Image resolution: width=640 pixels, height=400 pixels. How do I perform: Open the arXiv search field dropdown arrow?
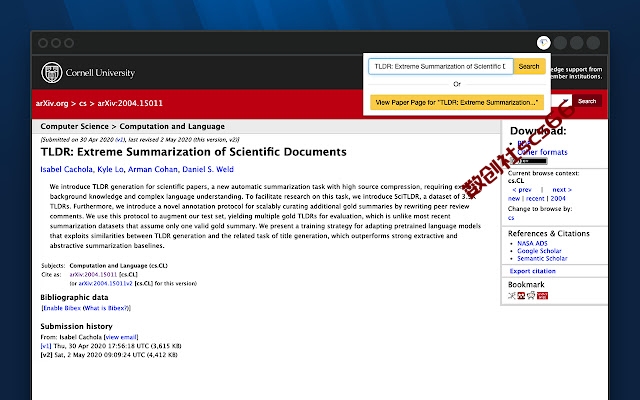click(x=565, y=101)
